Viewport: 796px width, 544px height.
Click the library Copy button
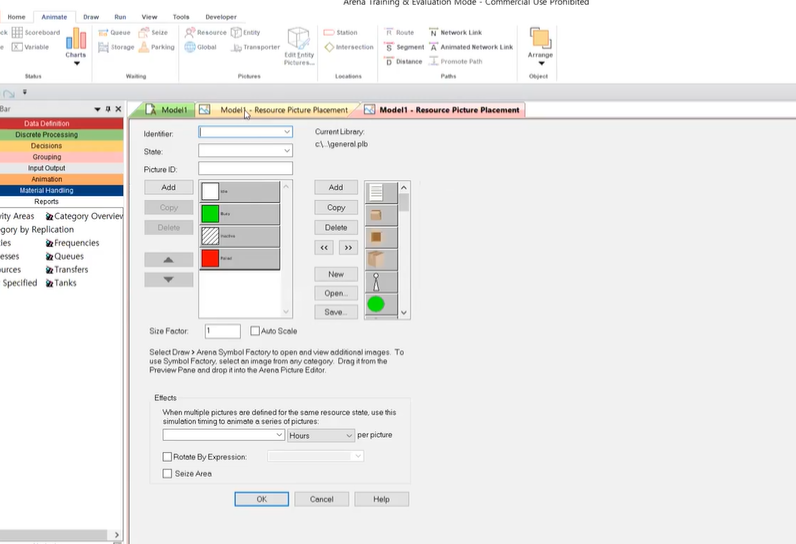tap(336, 207)
